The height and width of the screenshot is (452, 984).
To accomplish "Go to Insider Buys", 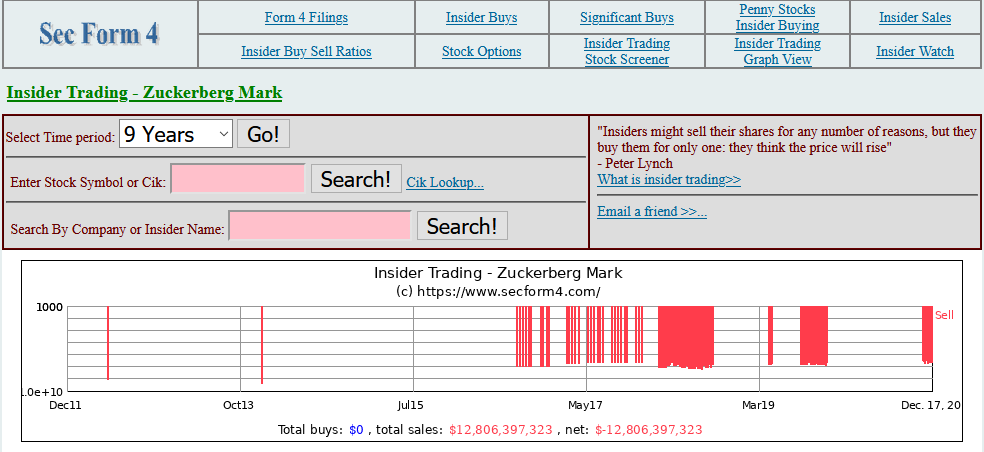I will (481, 18).
